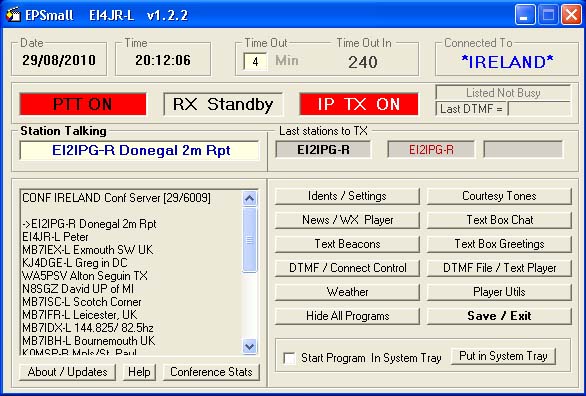Launch News / WX Player
This screenshot has height=396, width=586.
tap(347, 220)
